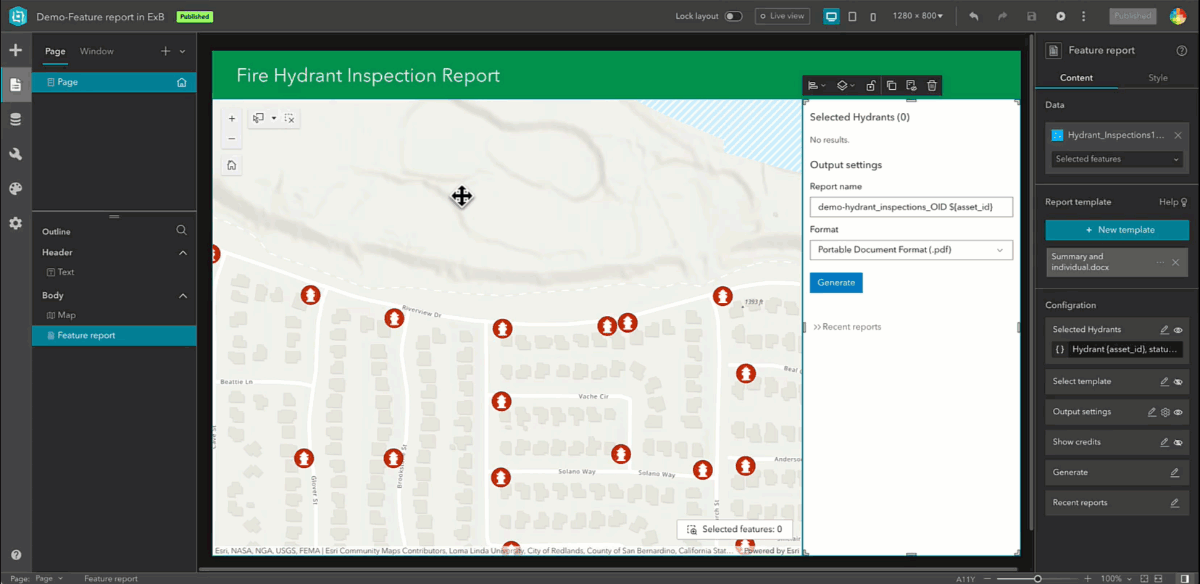
Task: Switch to the Style tab
Action: pyautogui.click(x=1157, y=78)
